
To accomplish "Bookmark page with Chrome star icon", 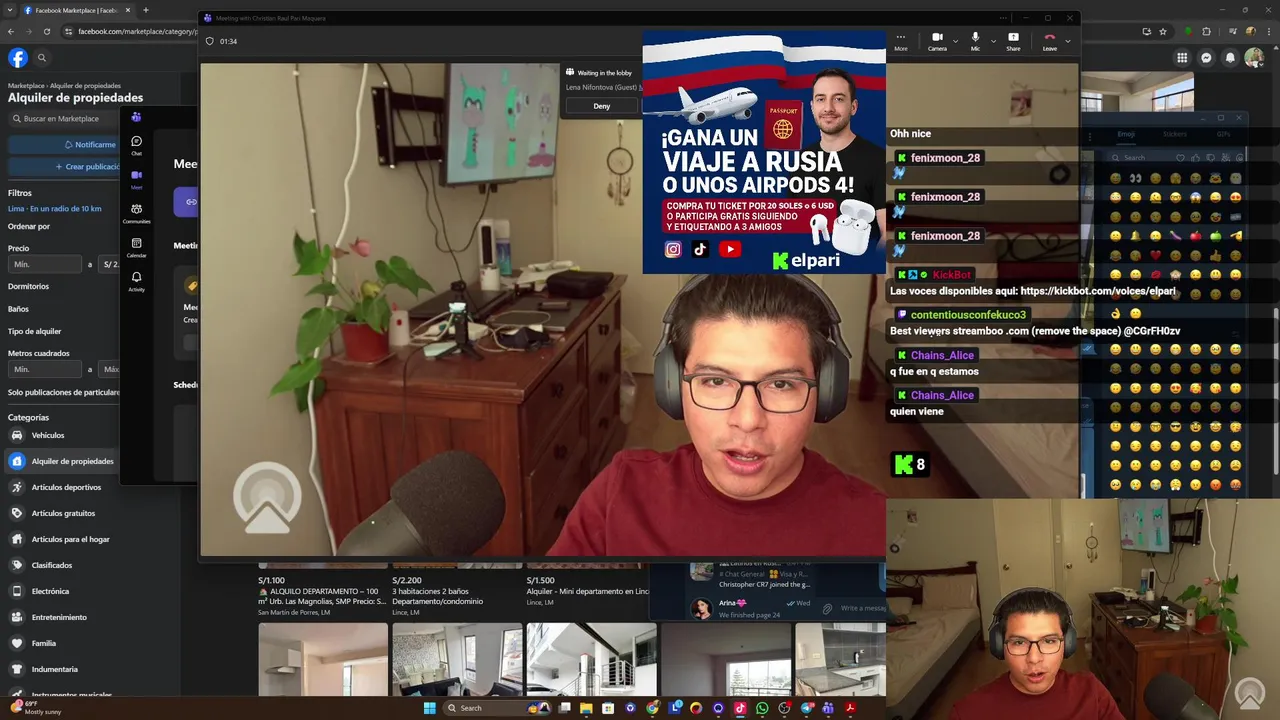I will [1163, 31].
